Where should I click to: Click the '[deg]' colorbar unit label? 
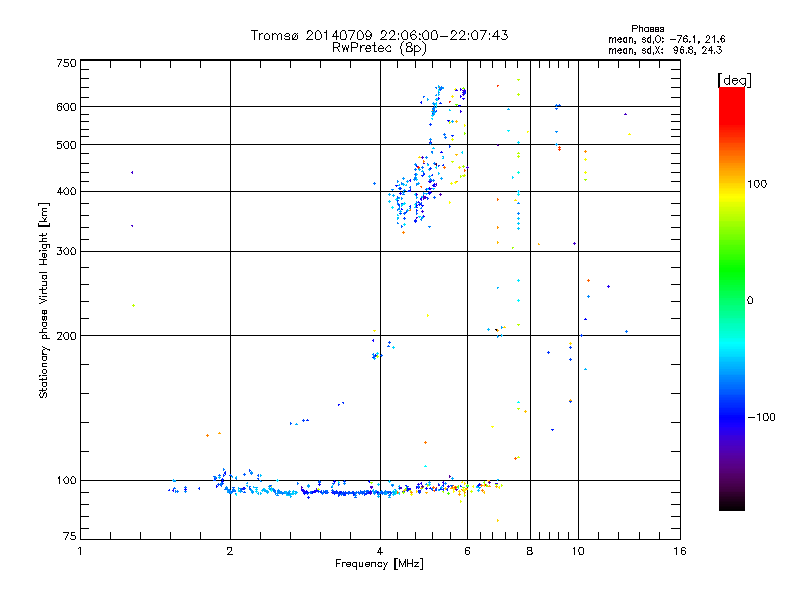(x=734, y=80)
